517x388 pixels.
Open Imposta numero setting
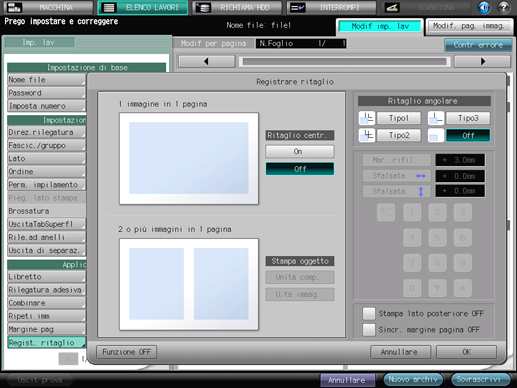46,106
